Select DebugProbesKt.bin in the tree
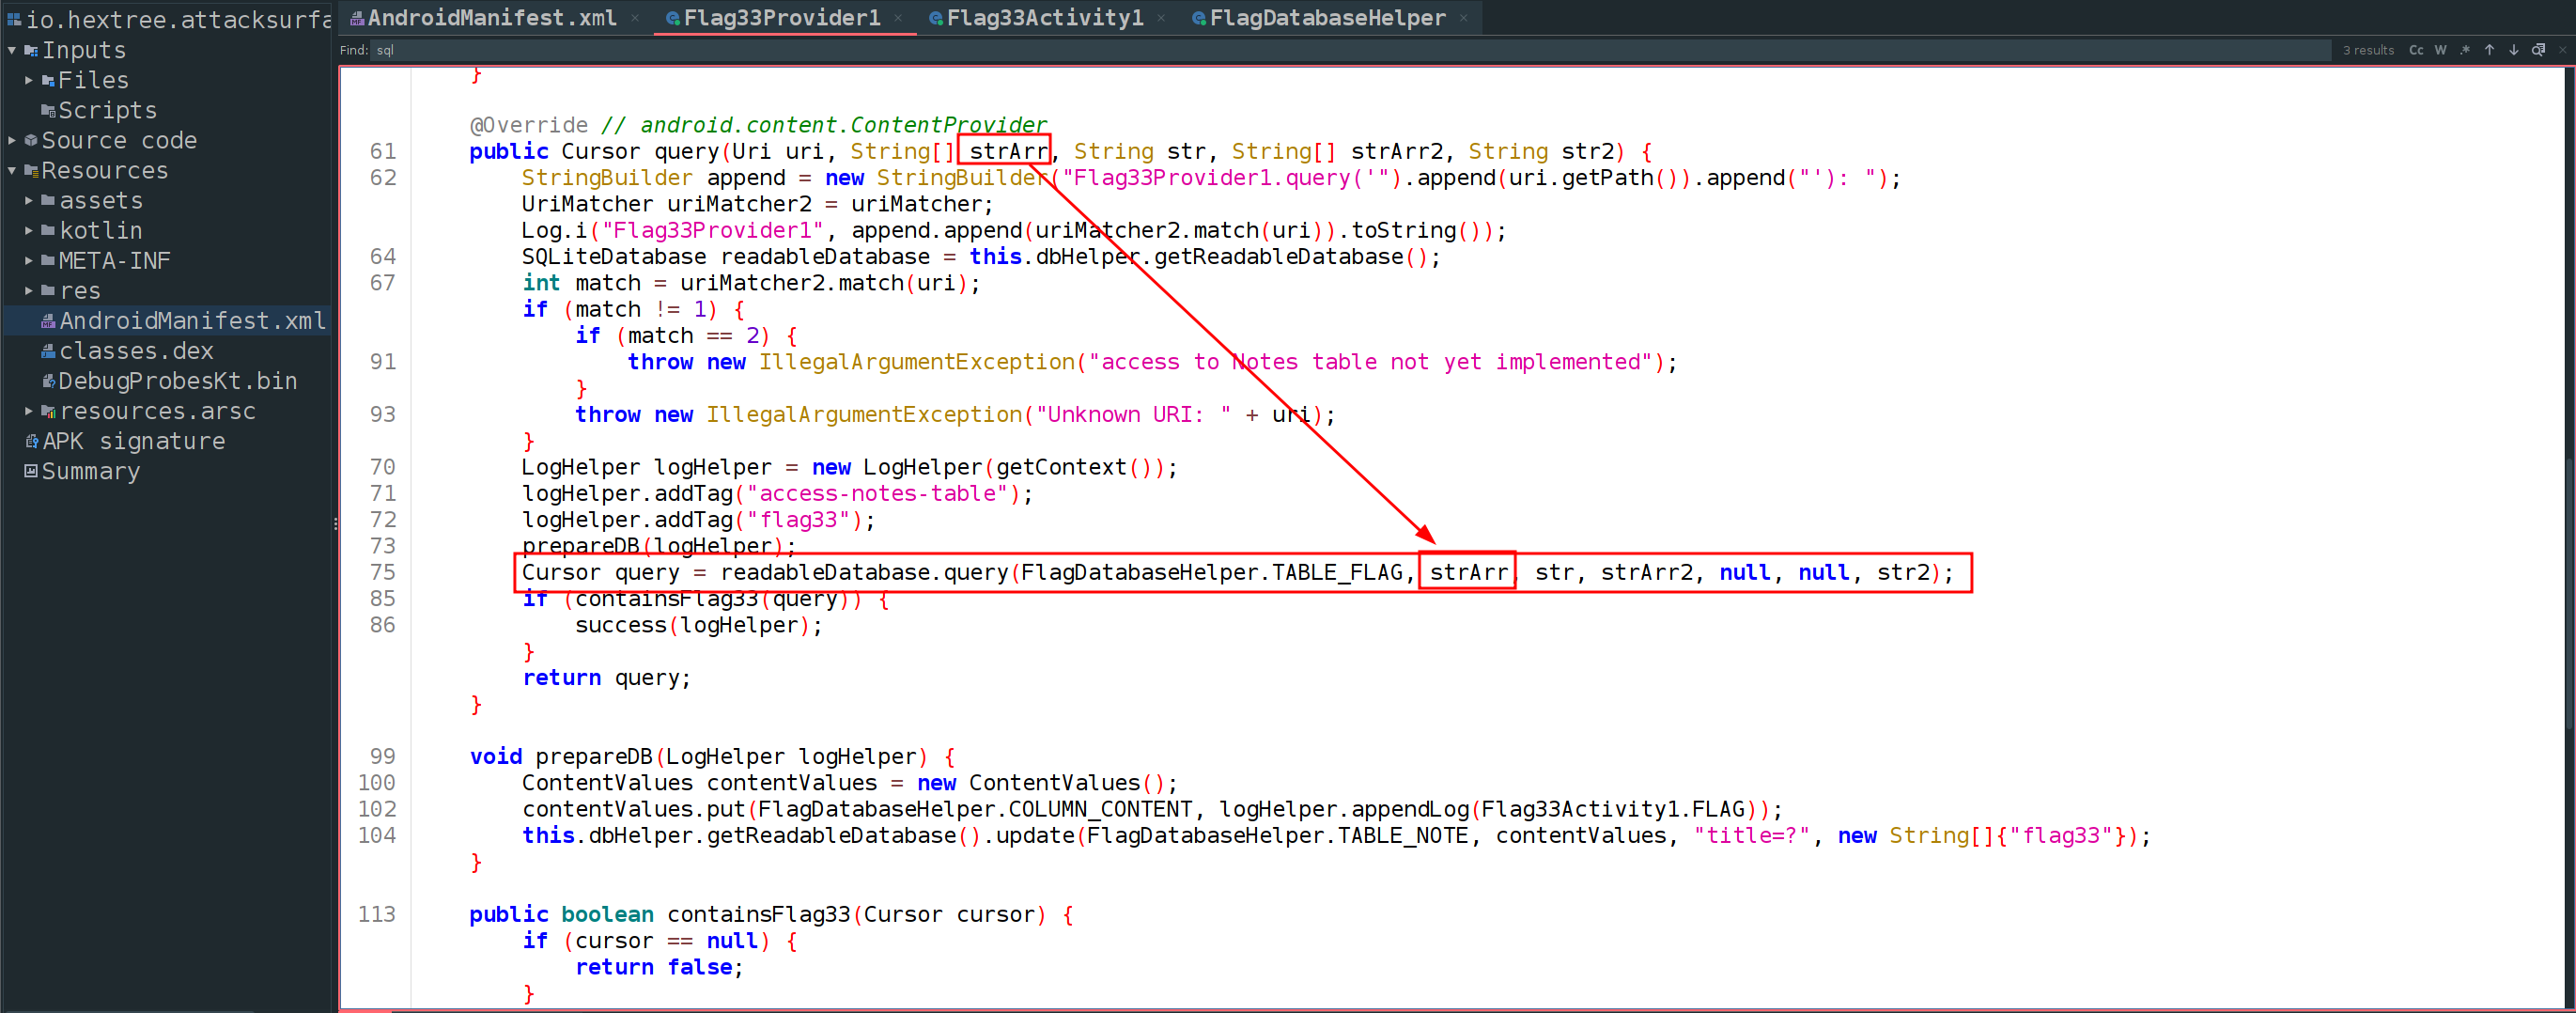The image size is (2576, 1013). tap(177, 381)
